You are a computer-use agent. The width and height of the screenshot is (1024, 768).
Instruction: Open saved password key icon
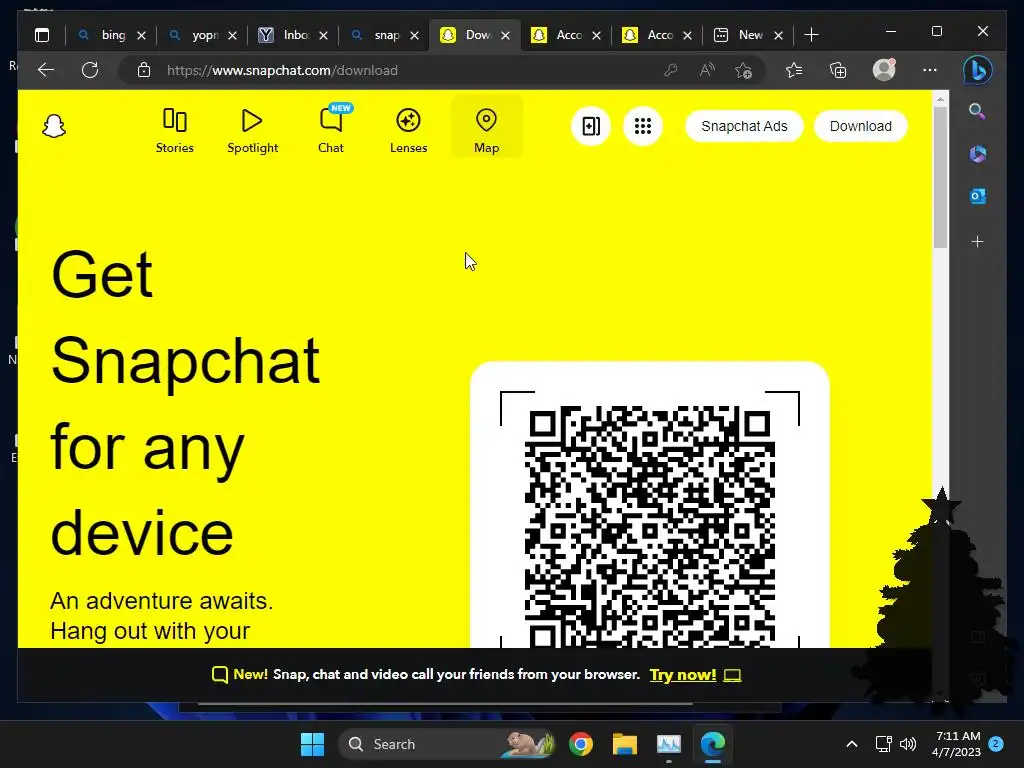[x=671, y=70]
